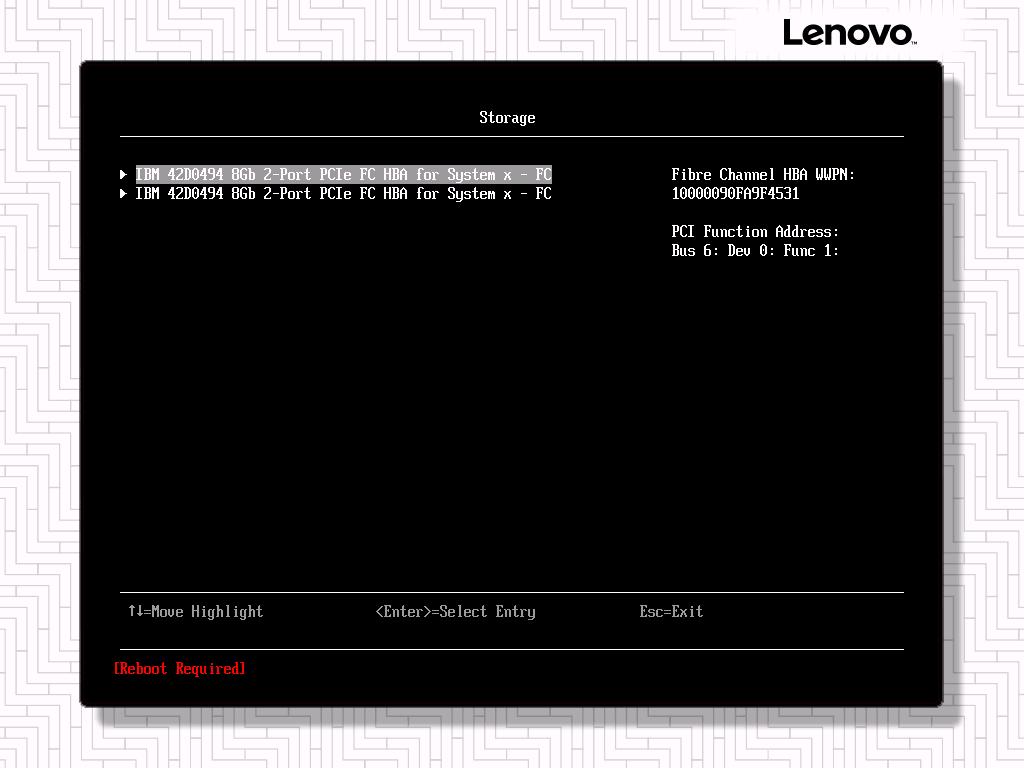Viewport: 1024px width, 768px height.
Task: Click the Bus 6: Dev 0: Func 1 text
Action: [755, 251]
